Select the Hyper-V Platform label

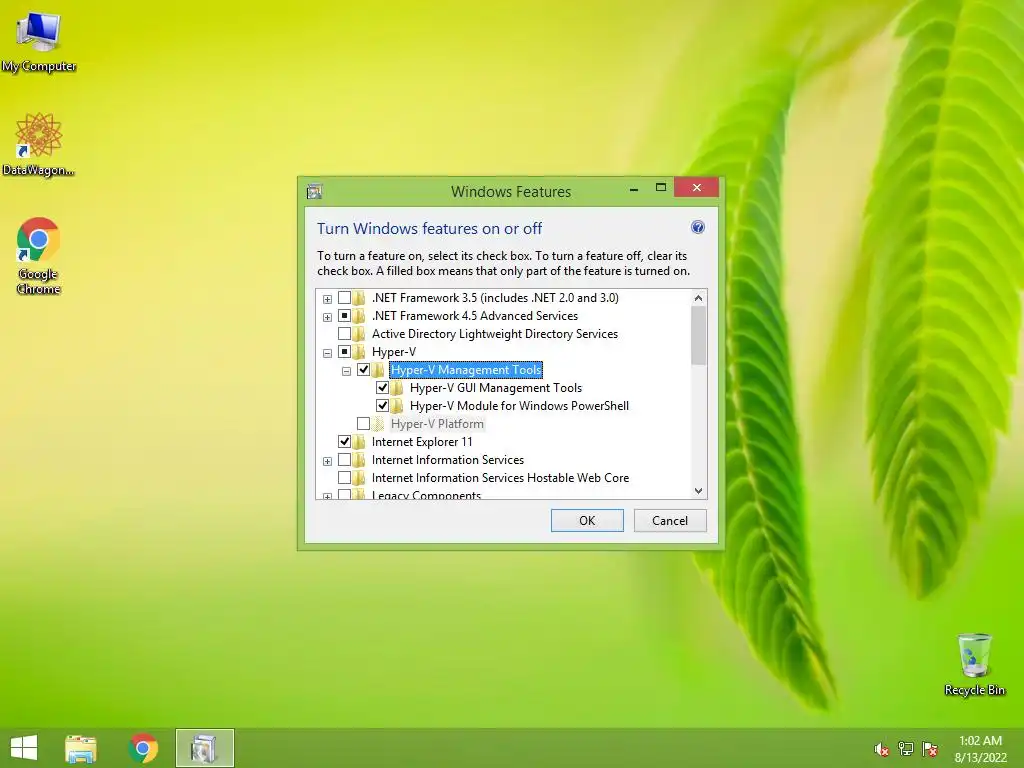[x=437, y=424]
